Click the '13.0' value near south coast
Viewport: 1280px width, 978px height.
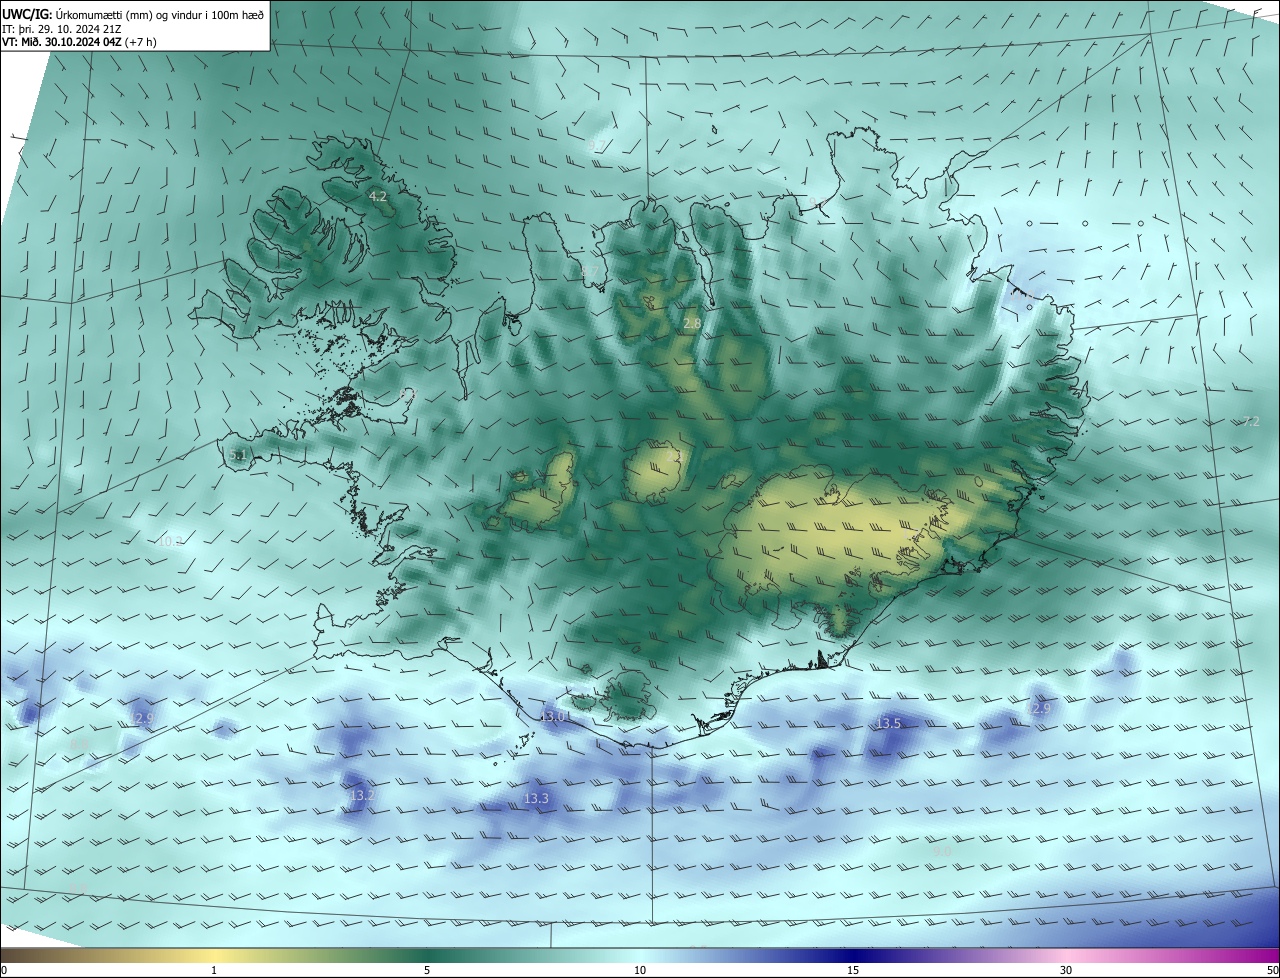click(554, 717)
